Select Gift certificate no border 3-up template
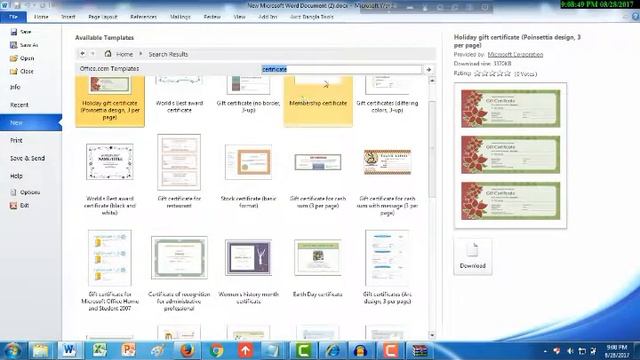The width and height of the screenshot is (640, 360). tap(248, 95)
